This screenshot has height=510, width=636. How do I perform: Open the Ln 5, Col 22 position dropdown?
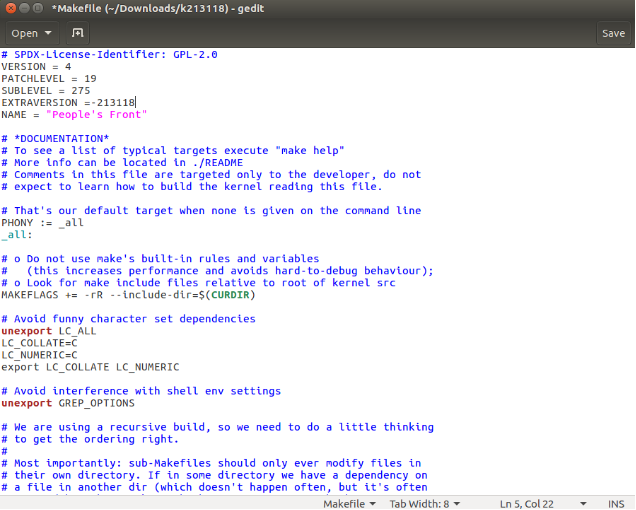click(543, 504)
